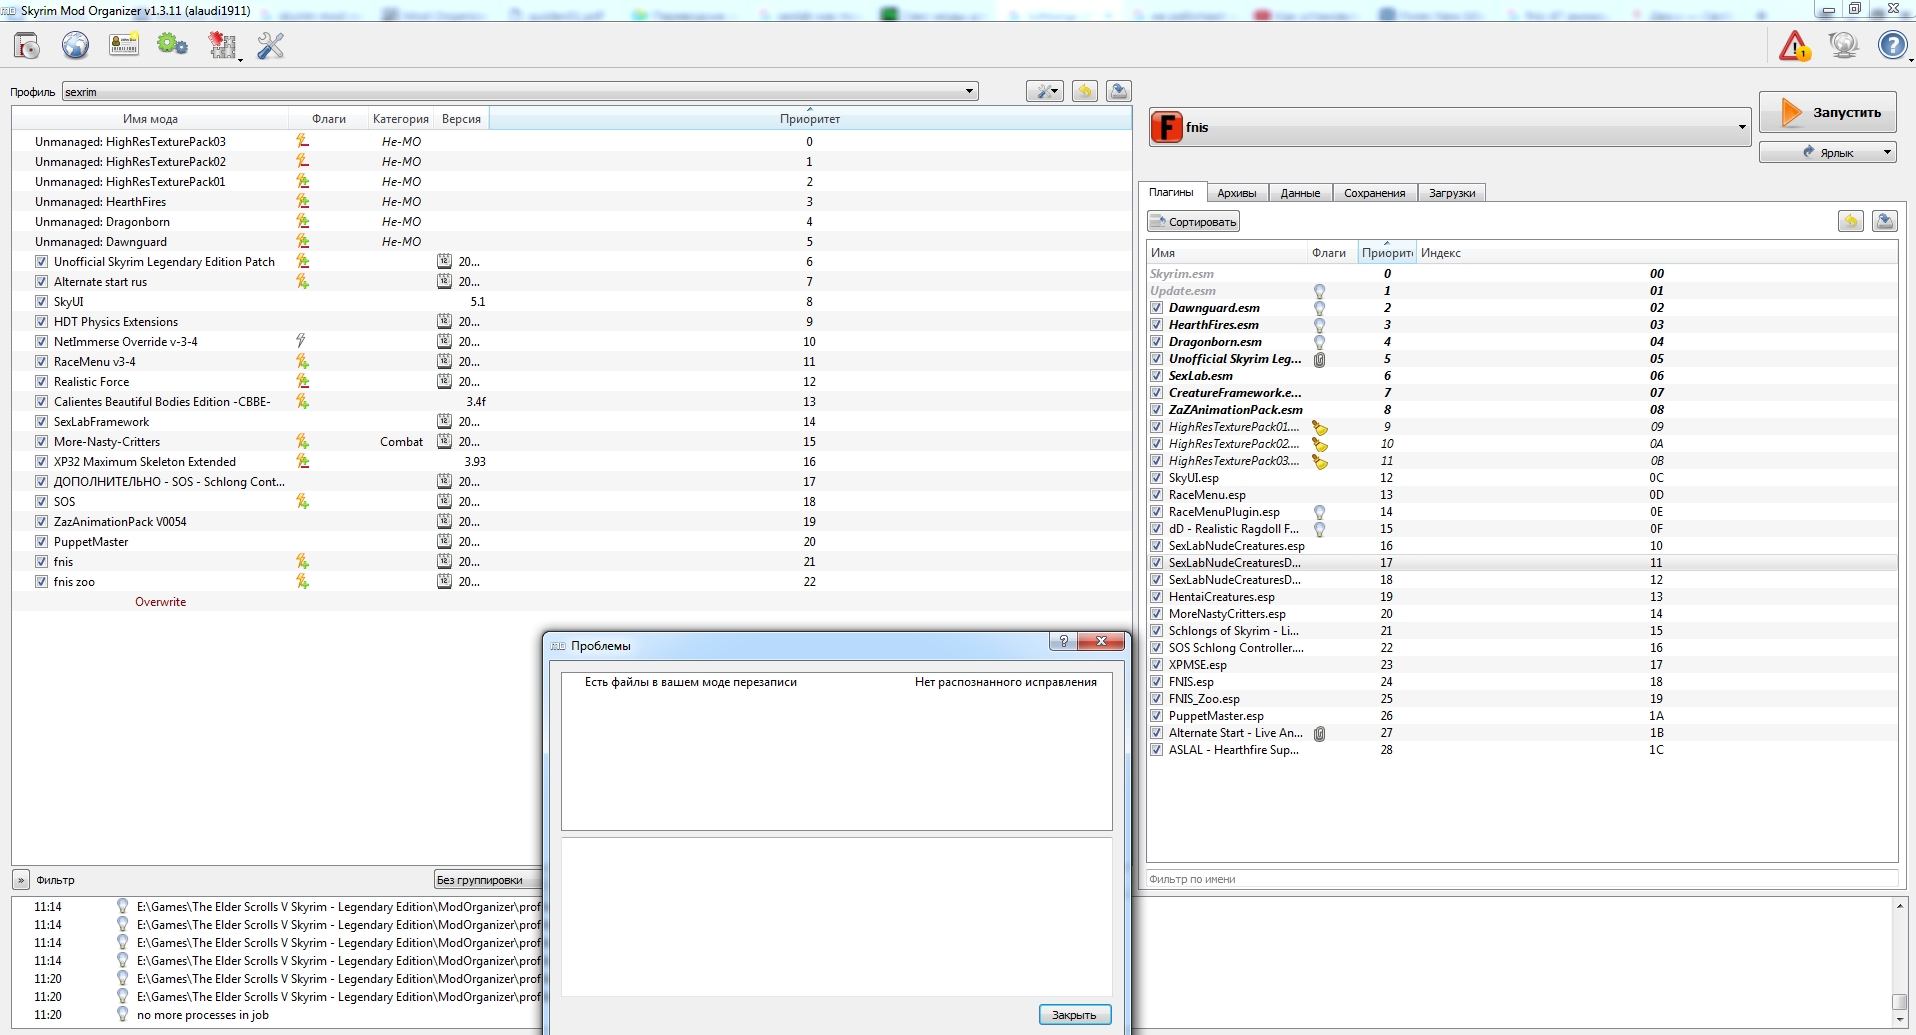
Task: Click the version calendar icon of PuppetMaster
Action: pos(444,541)
